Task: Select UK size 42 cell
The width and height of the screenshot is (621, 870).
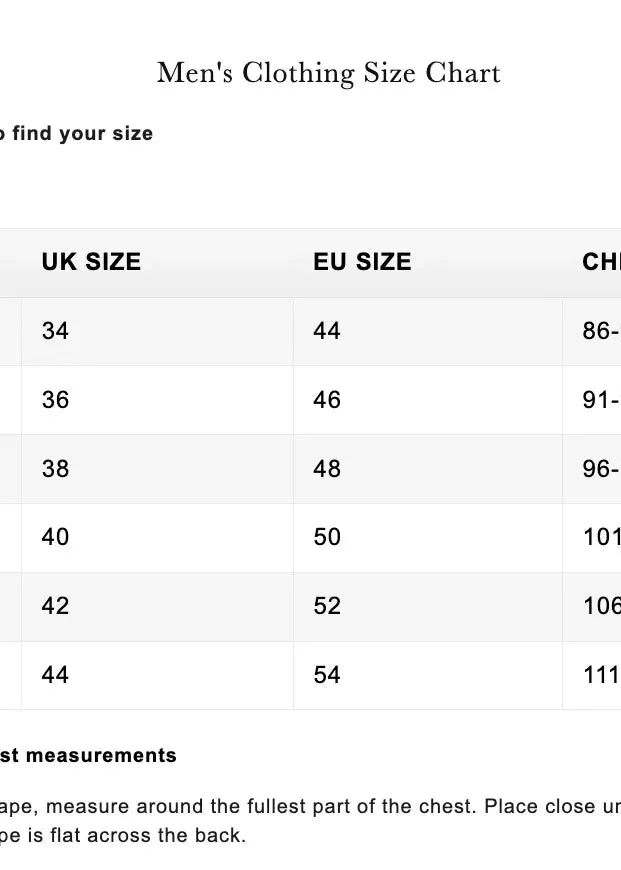Action: 56,606
